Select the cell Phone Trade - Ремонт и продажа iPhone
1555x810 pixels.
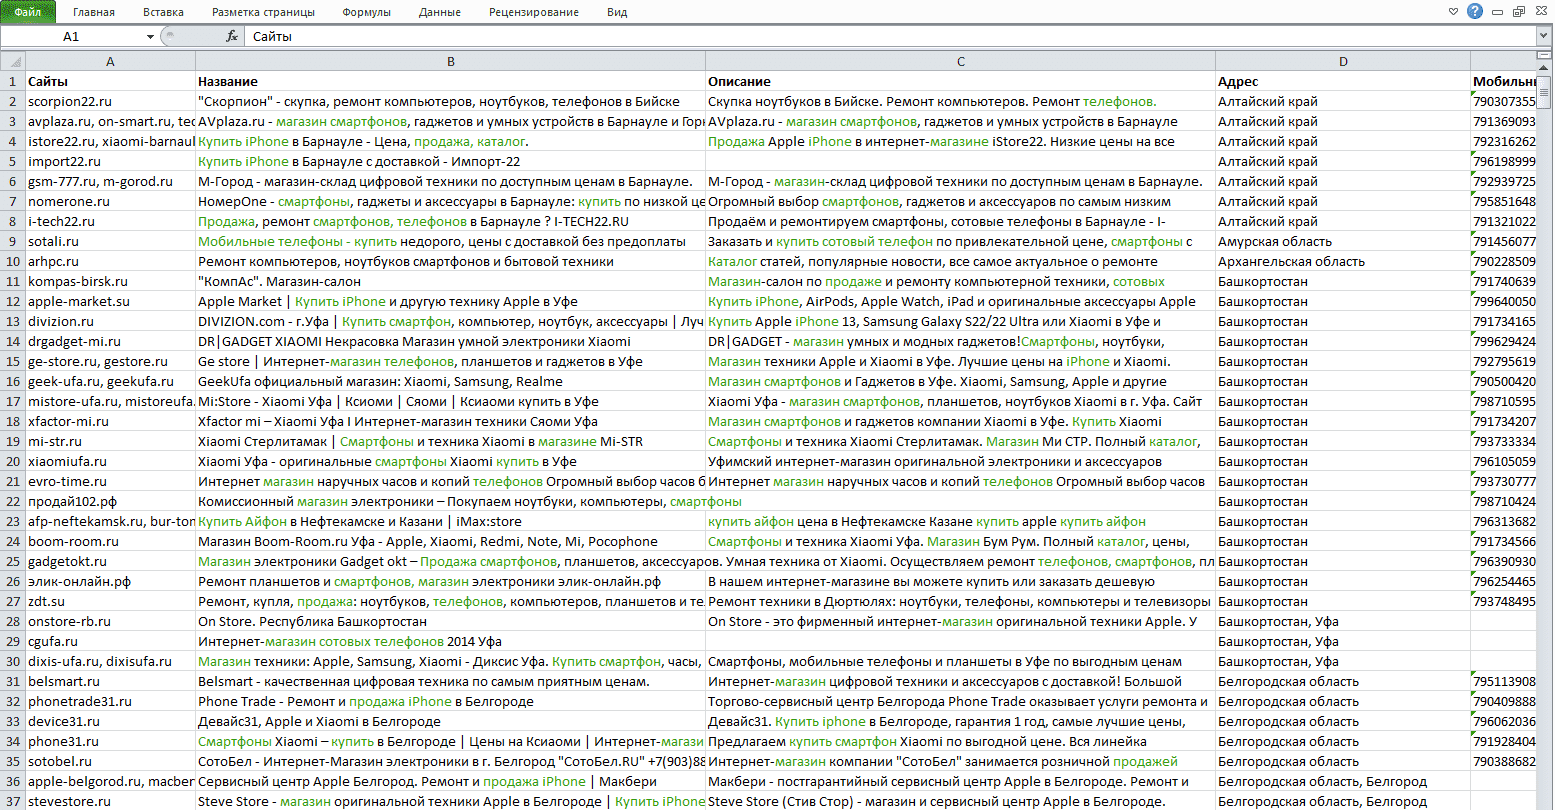click(450, 701)
